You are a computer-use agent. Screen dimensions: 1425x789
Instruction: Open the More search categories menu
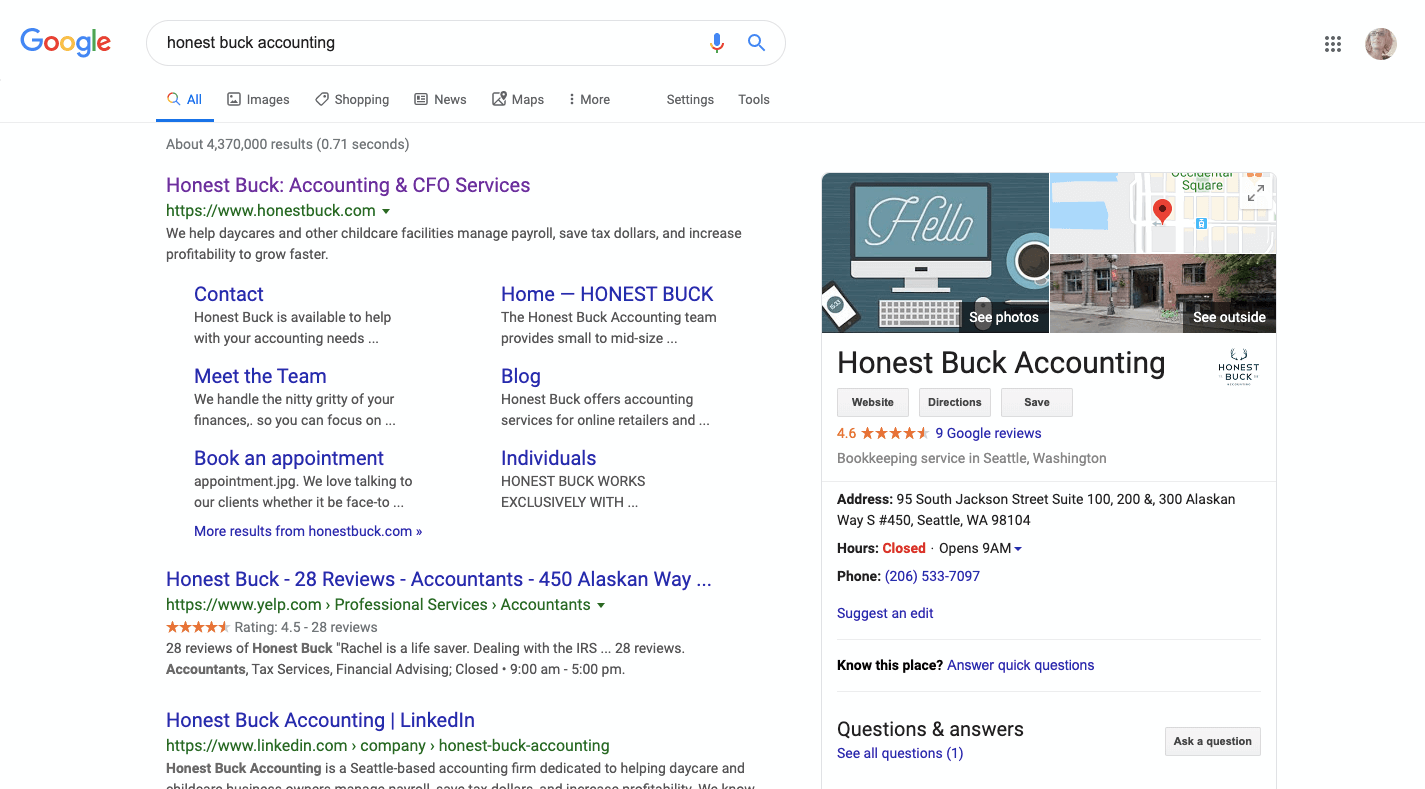589,100
